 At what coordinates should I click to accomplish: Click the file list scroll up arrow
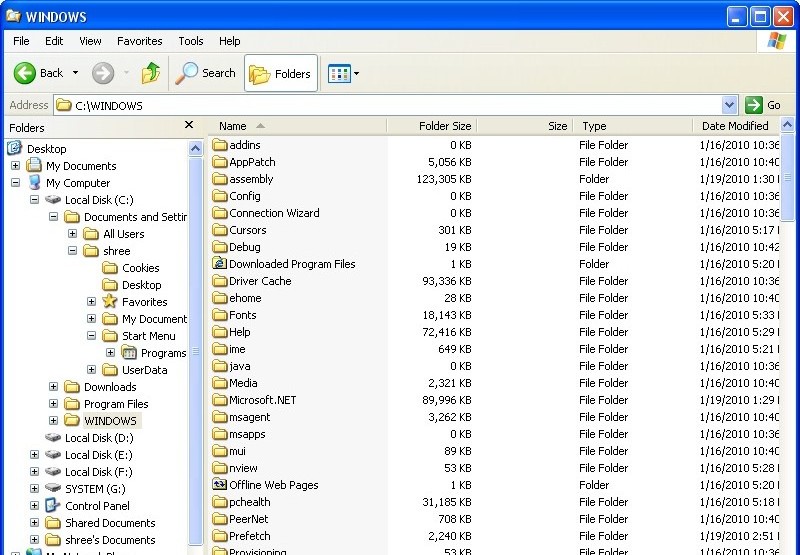(x=787, y=124)
